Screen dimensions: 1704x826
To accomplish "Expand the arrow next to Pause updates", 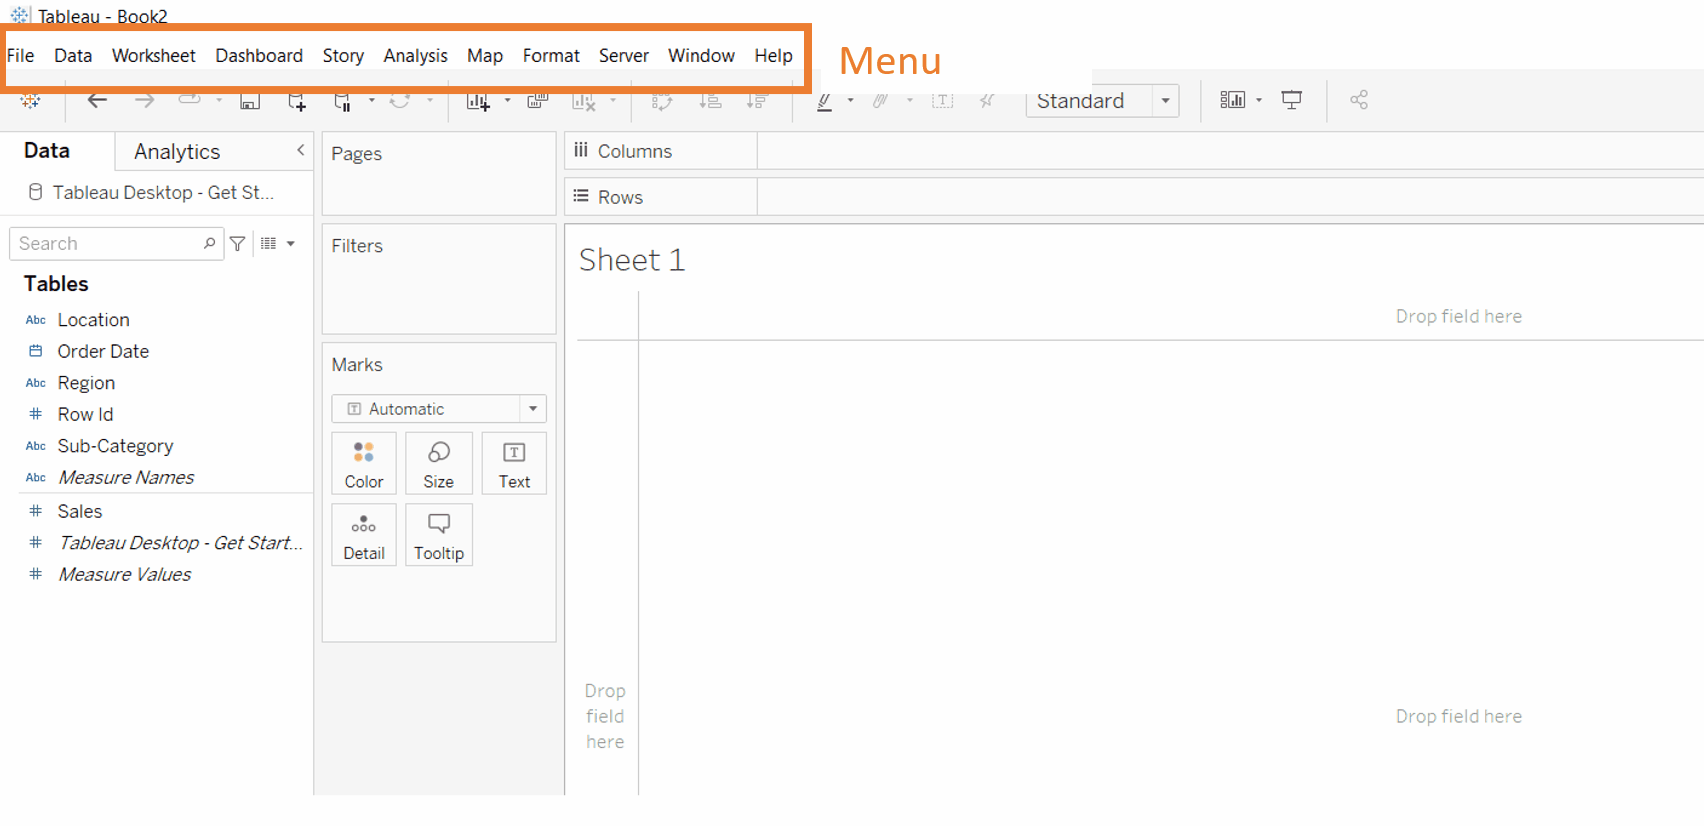I will coord(371,101).
